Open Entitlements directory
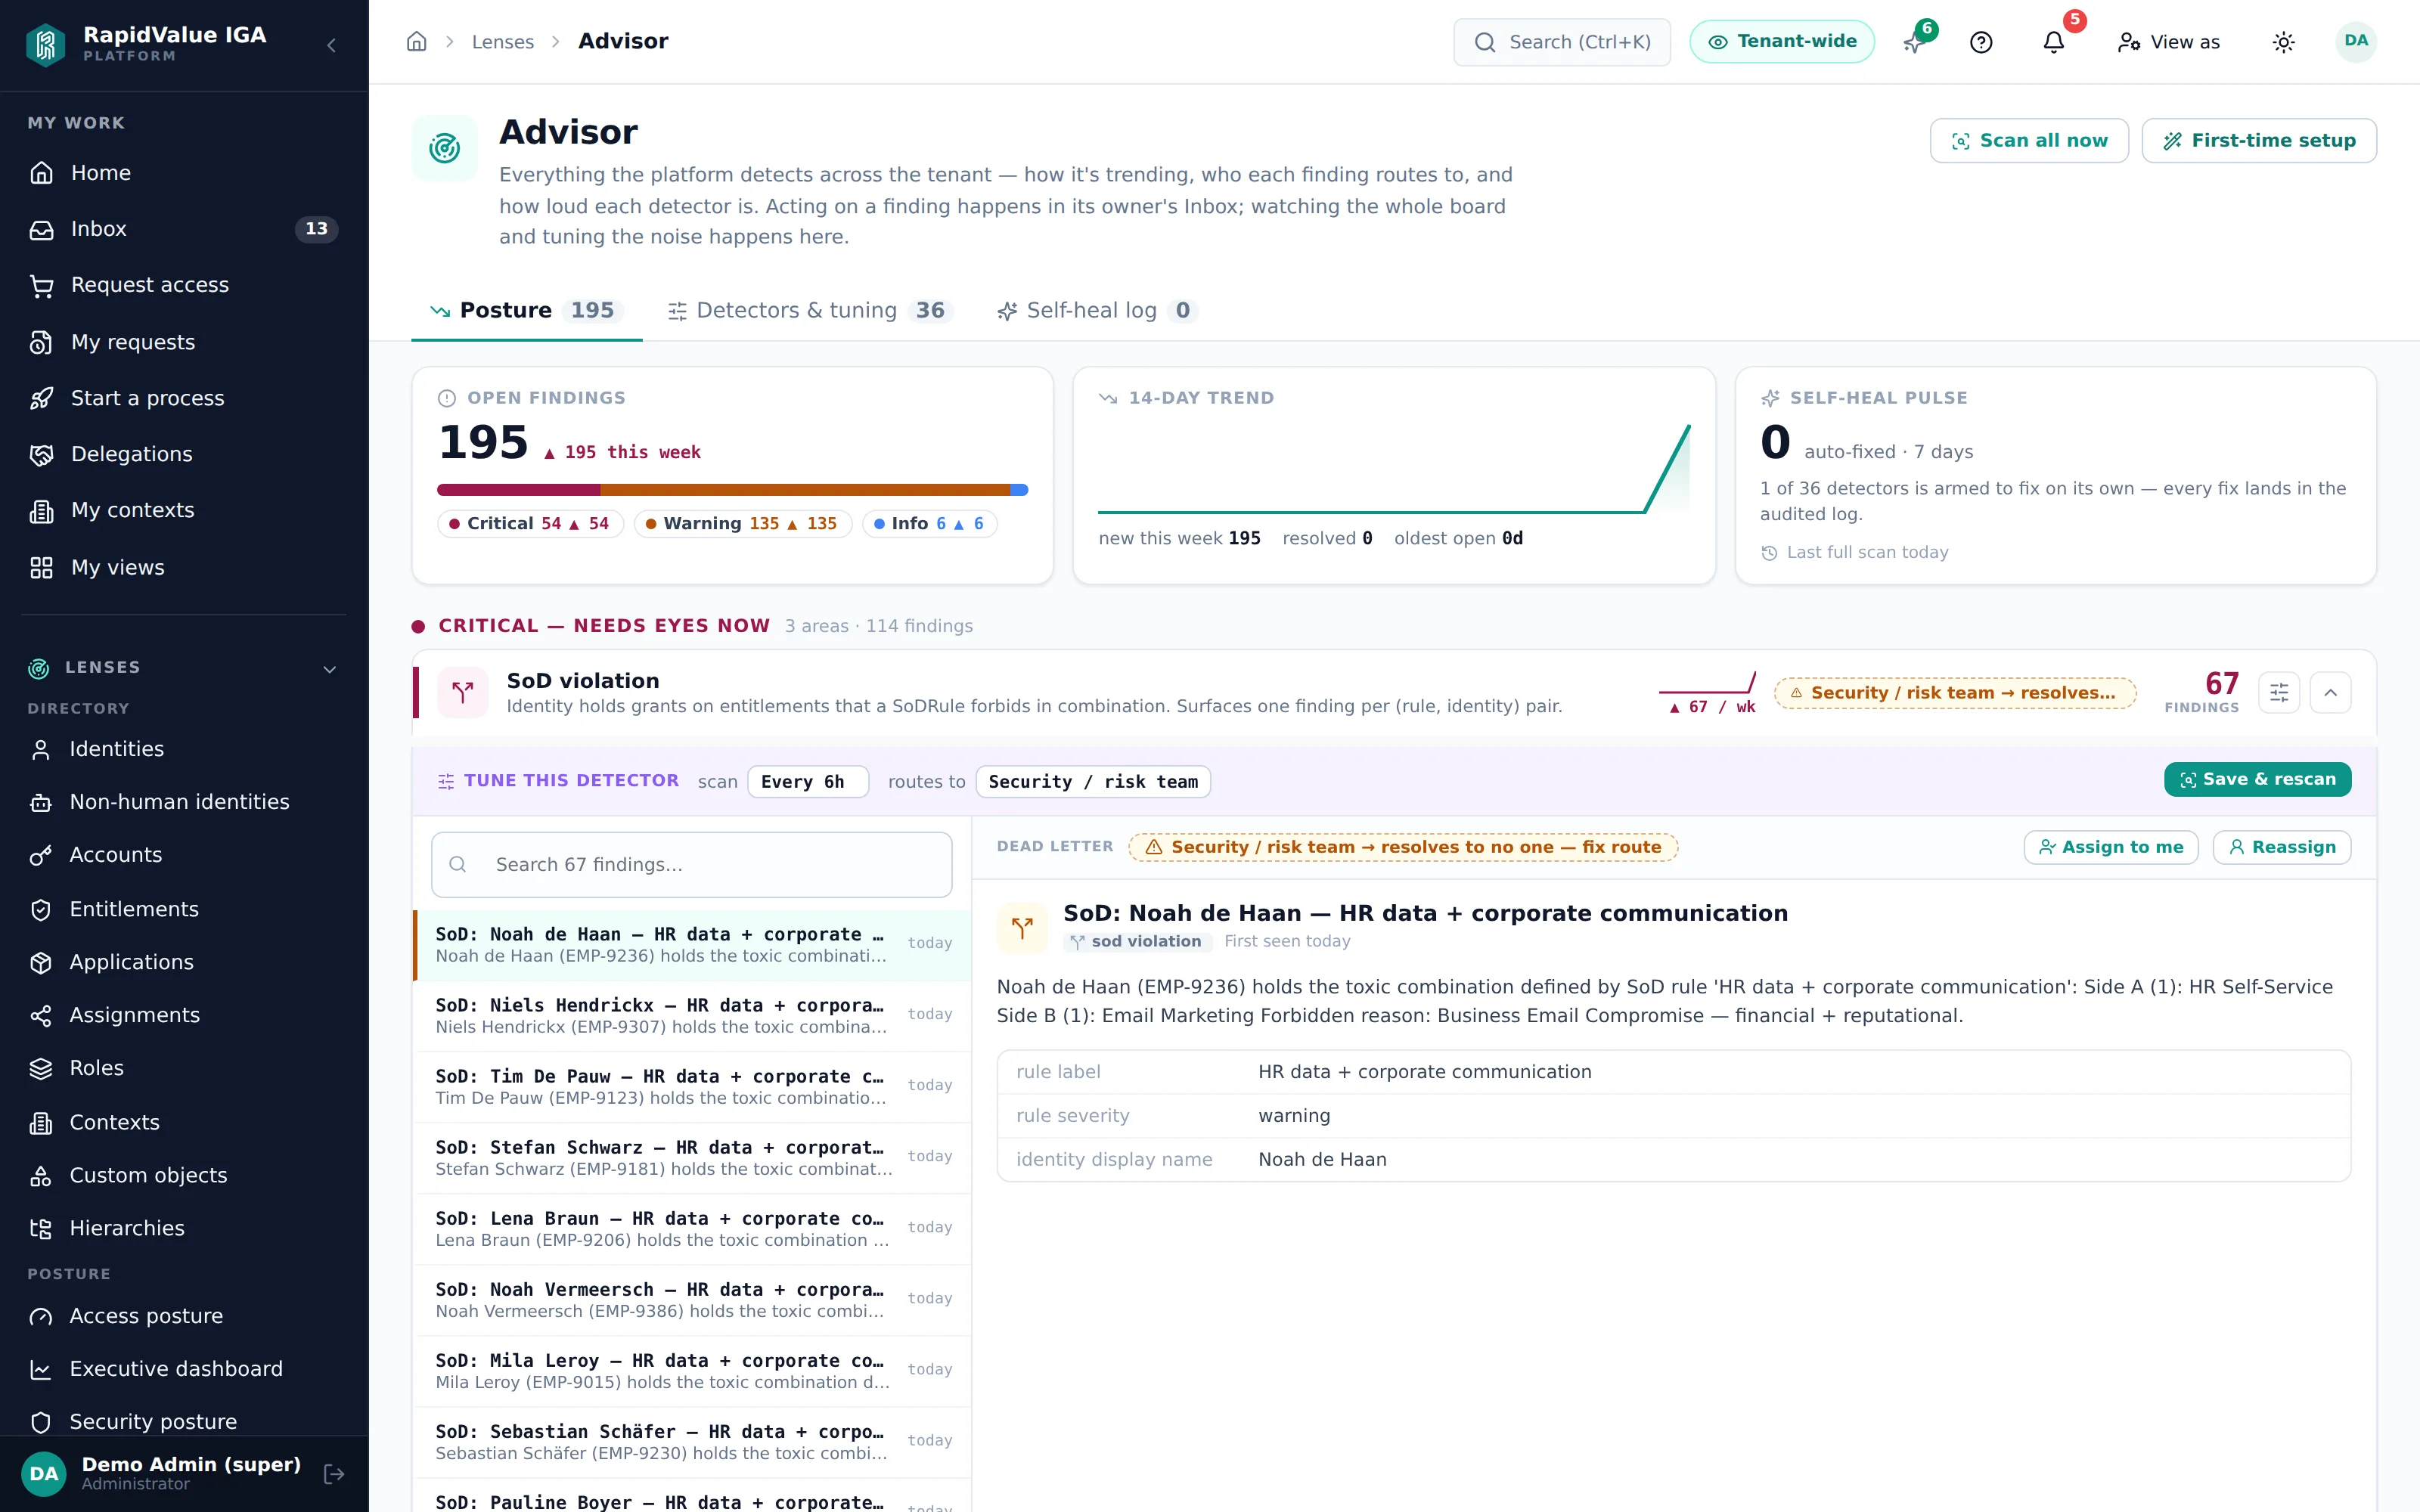 click(184, 909)
